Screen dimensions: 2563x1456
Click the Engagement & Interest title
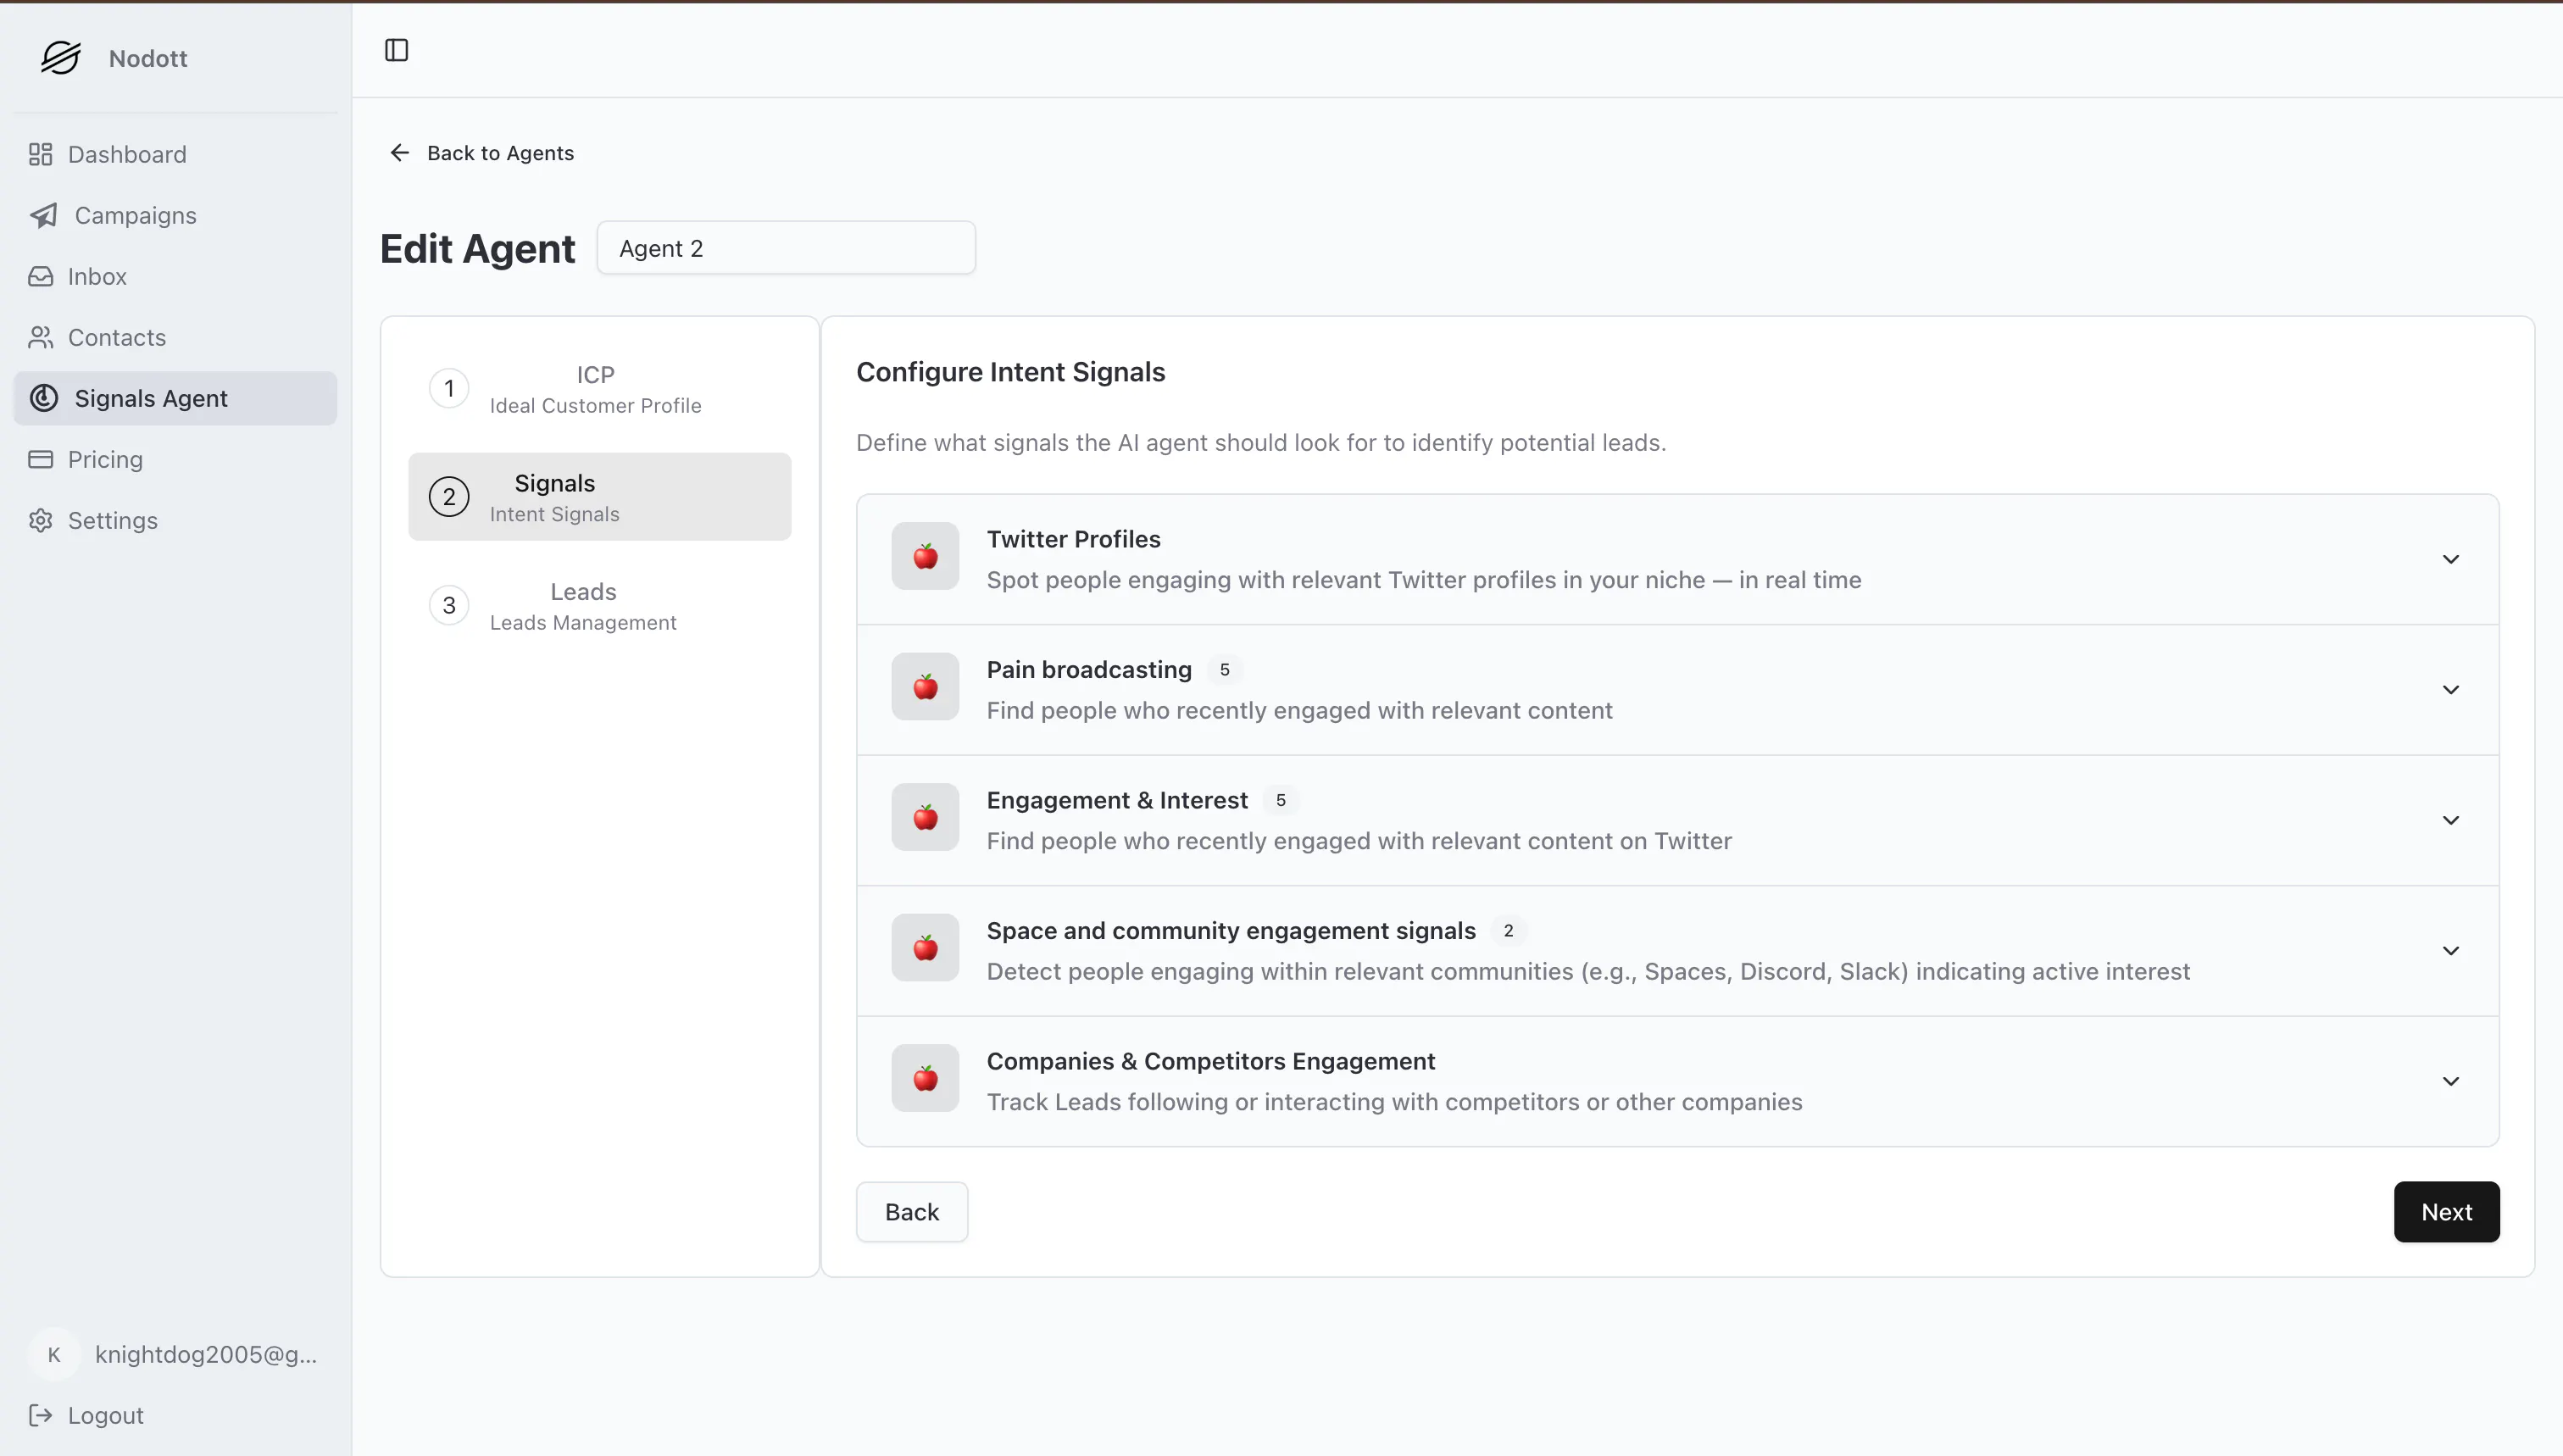pyautogui.click(x=1117, y=800)
